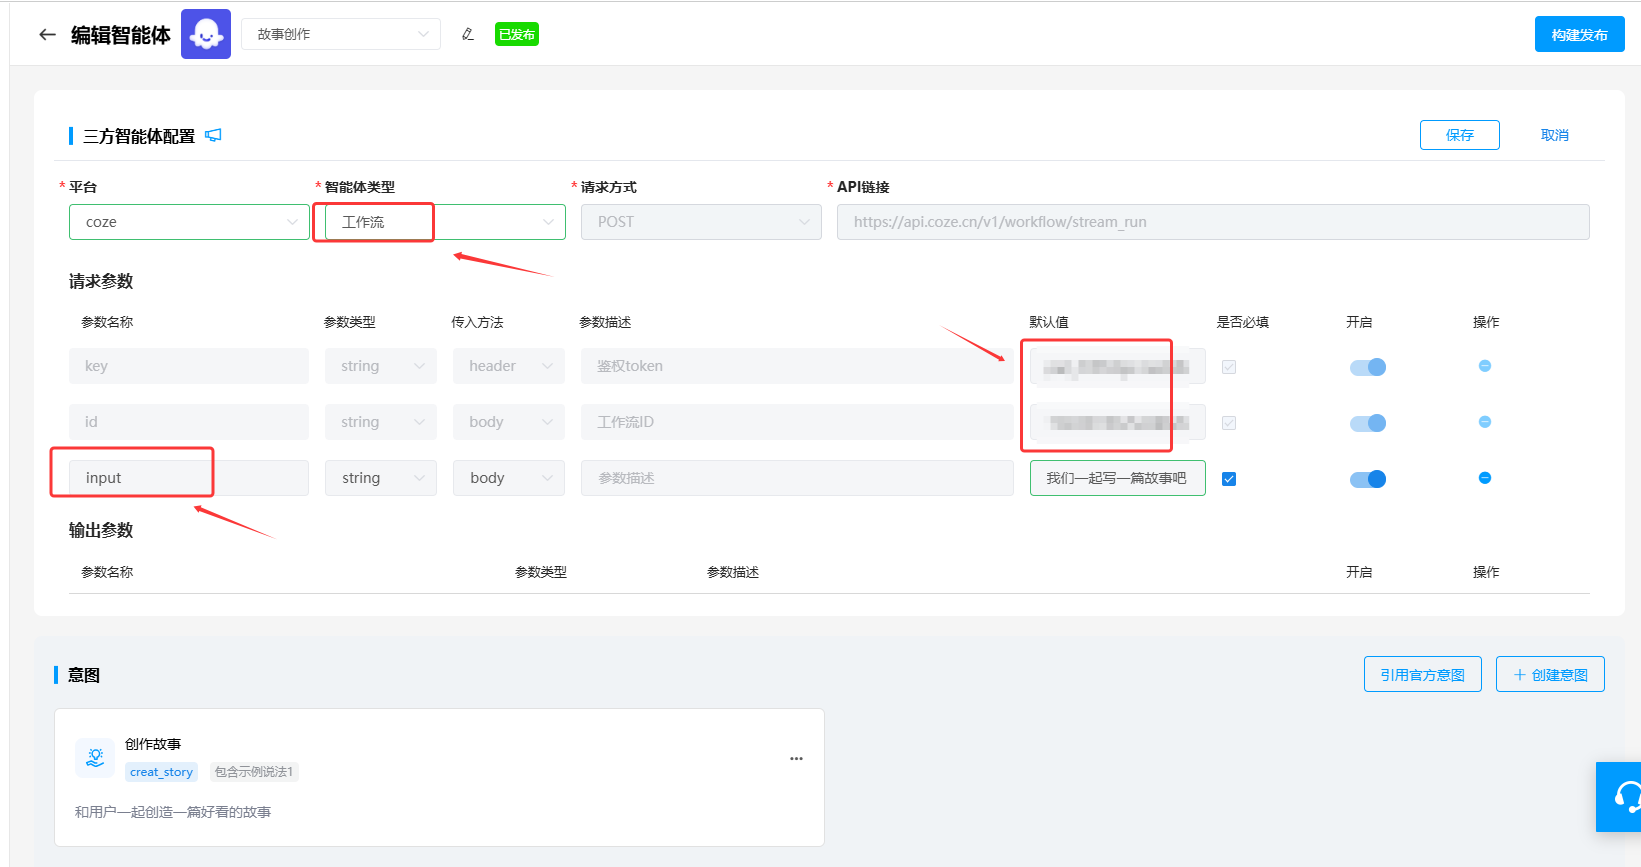Toggle the 开启 switch for key parameter
The image size is (1641, 867).
[1367, 367]
